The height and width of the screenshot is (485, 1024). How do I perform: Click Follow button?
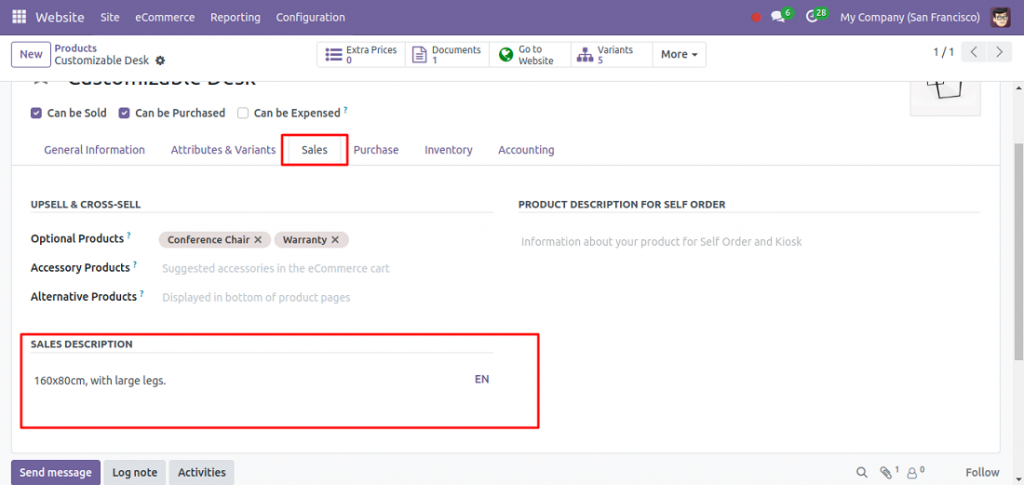(982, 473)
